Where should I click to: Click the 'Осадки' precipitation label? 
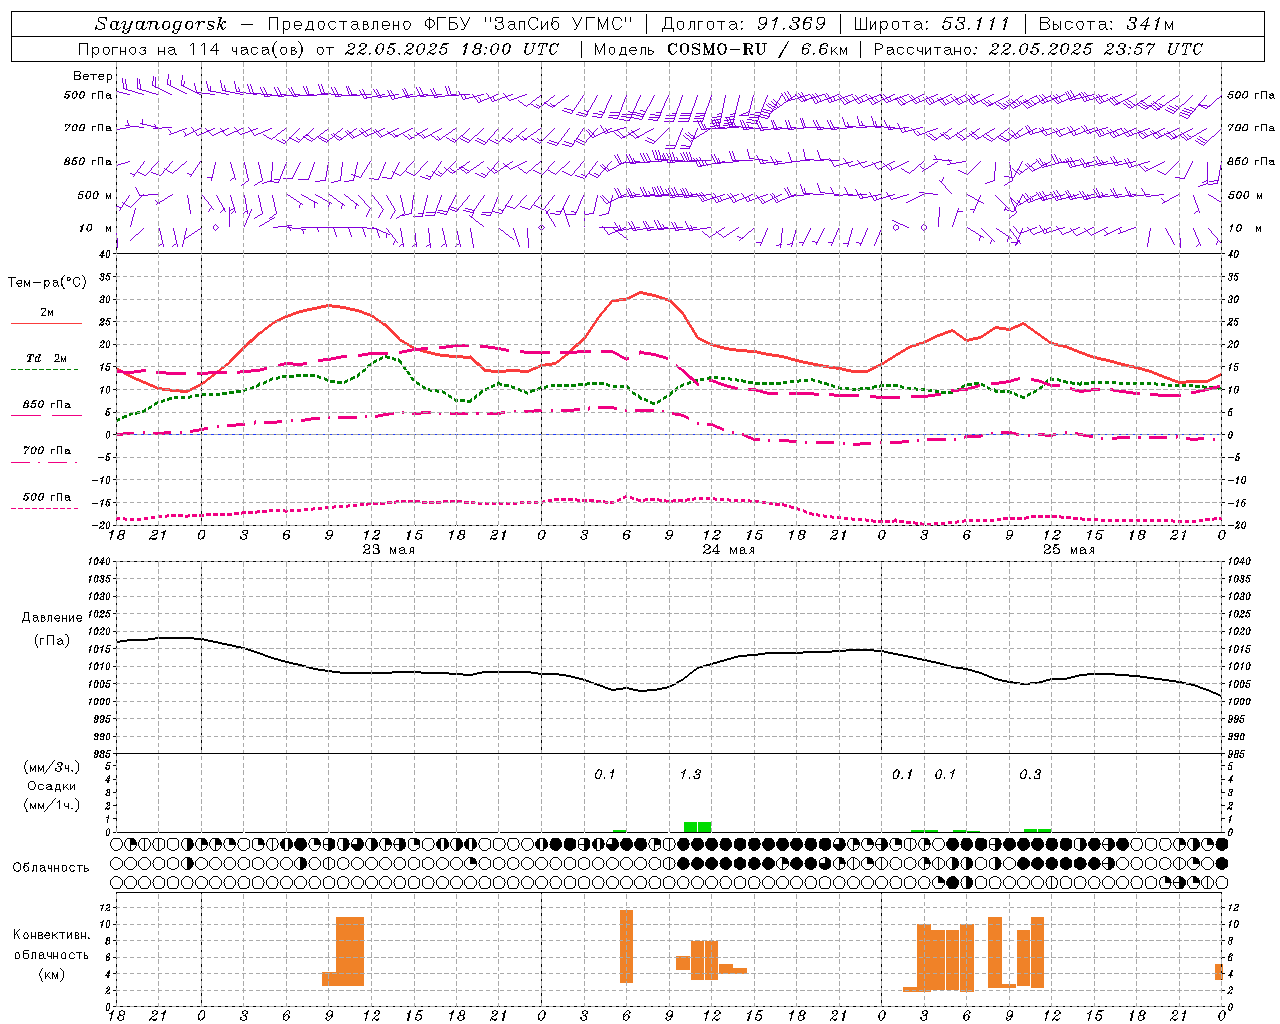[52, 786]
